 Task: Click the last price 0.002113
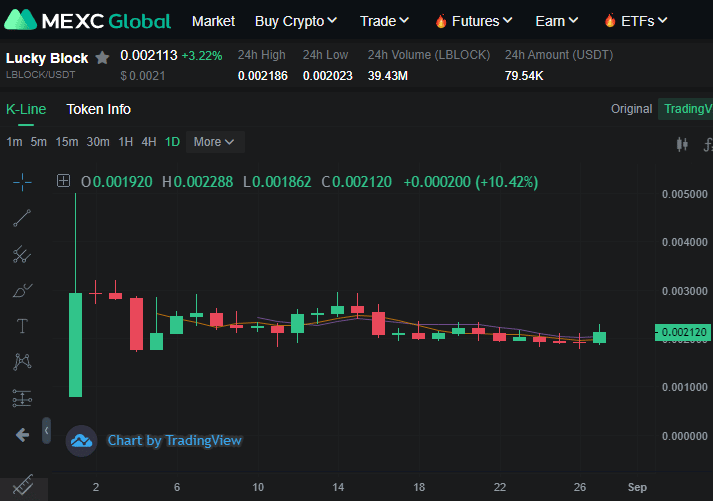[x=149, y=55]
